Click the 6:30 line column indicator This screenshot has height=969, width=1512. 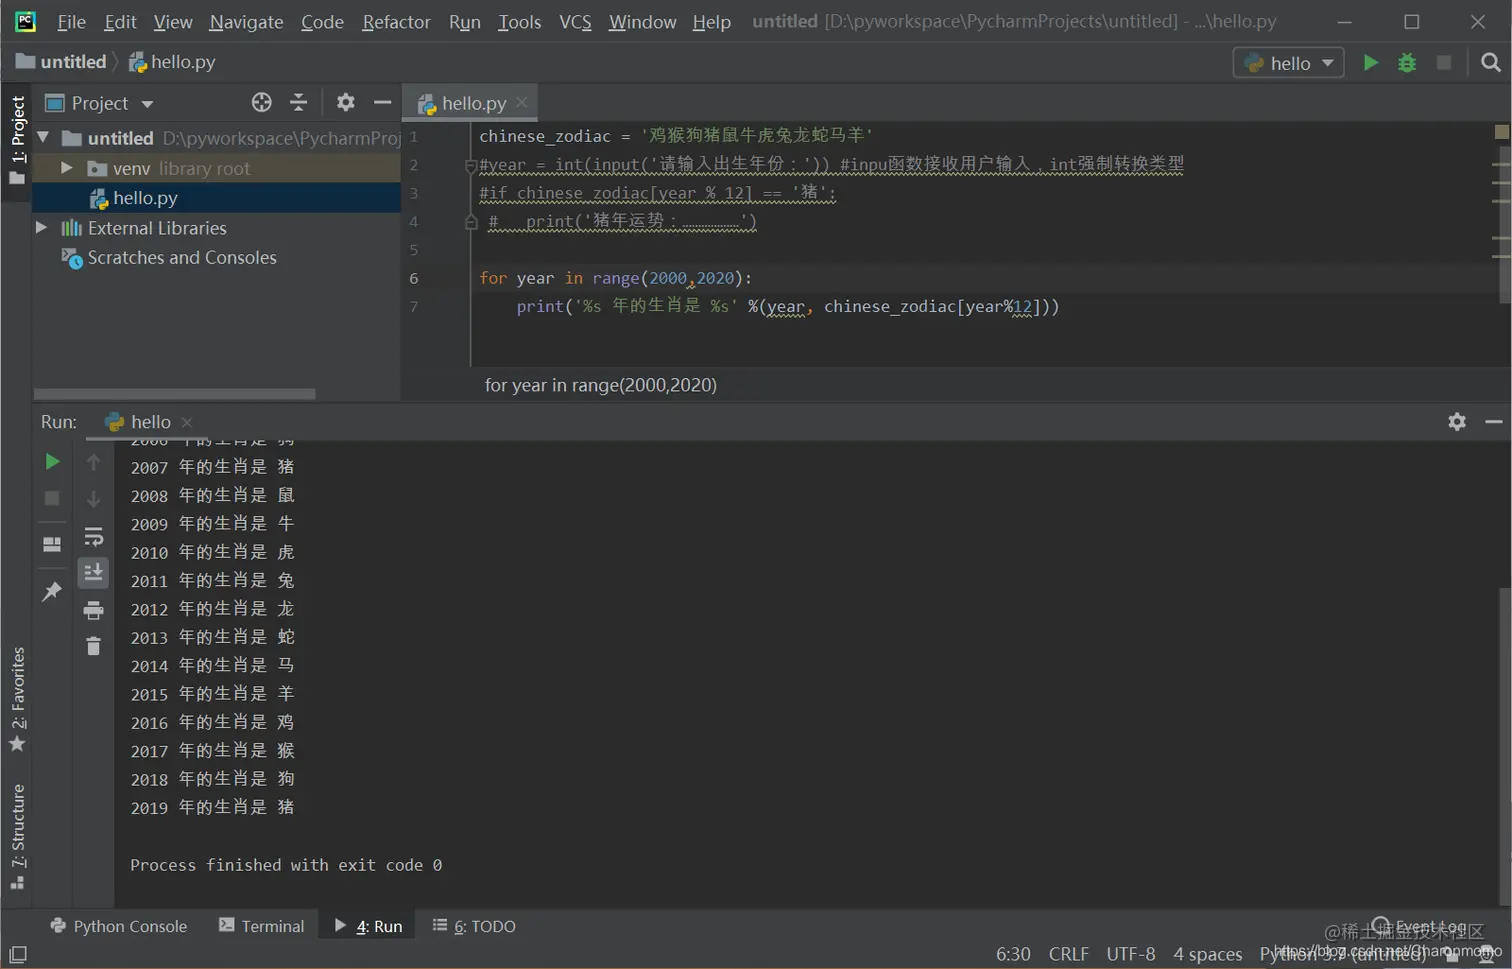click(x=1013, y=954)
